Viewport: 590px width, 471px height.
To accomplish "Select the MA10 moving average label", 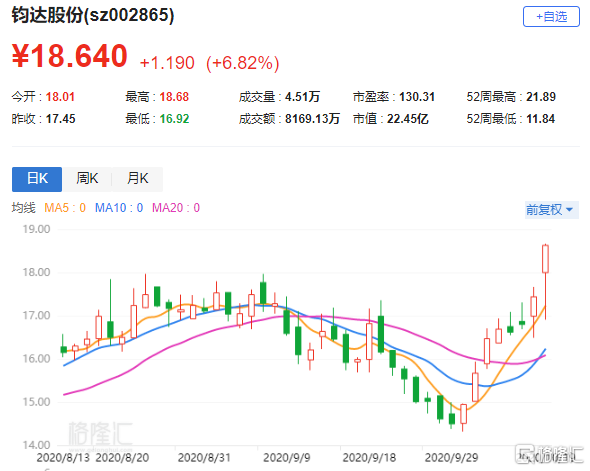I will coord(119,208).
